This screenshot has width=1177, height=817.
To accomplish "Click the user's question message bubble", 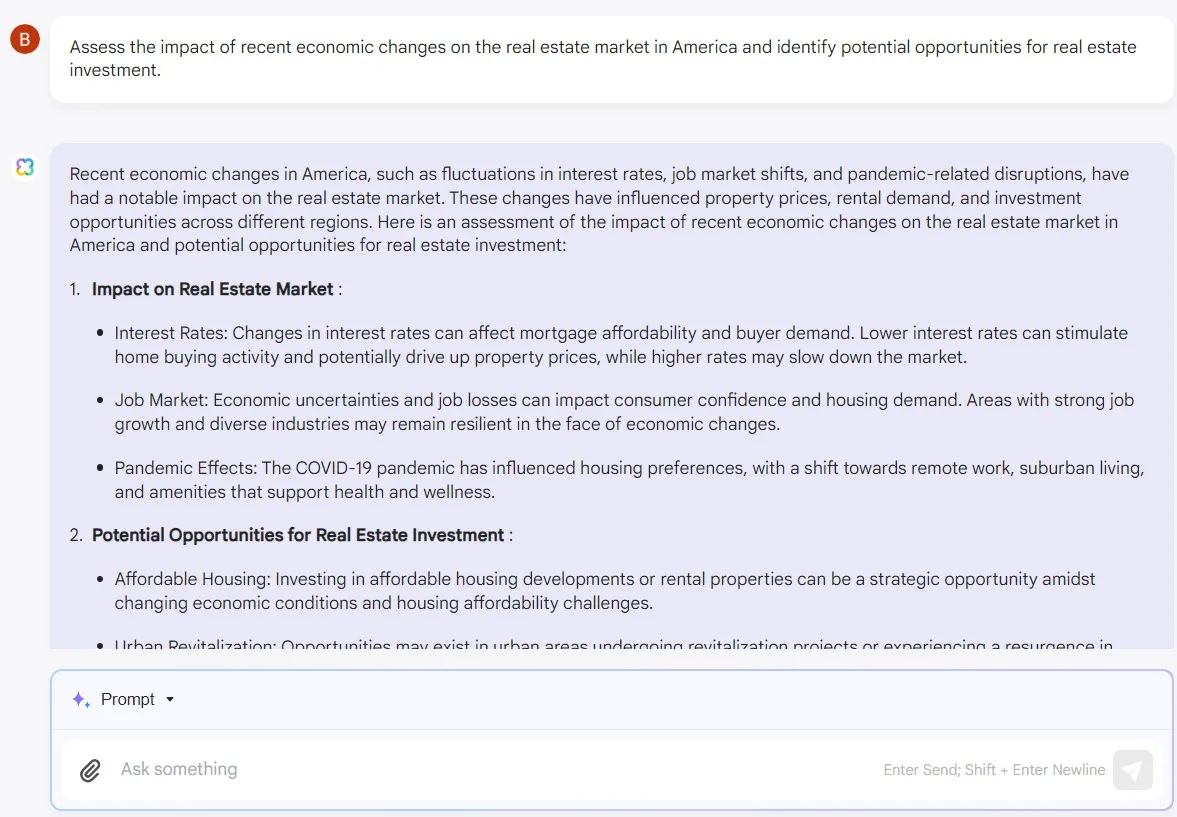I will (610, 59).
